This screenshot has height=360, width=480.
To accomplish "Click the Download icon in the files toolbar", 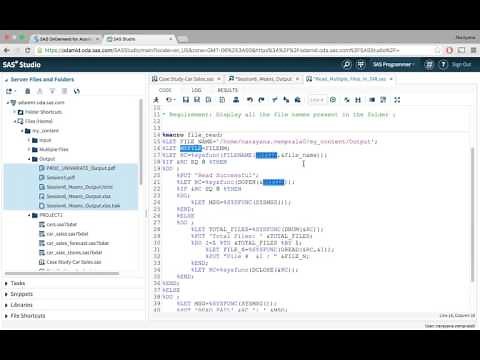I will 52,91.
